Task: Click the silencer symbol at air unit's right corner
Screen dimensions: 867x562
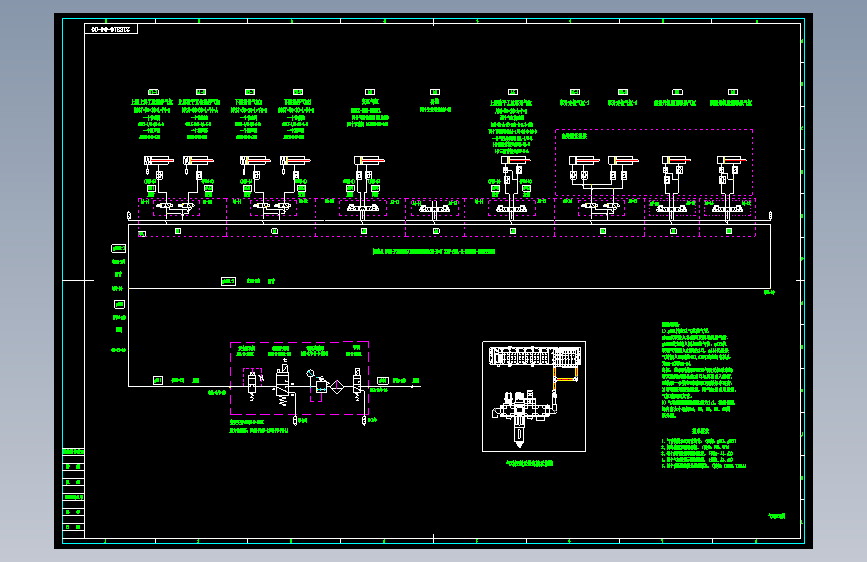Action: (364, 421)
